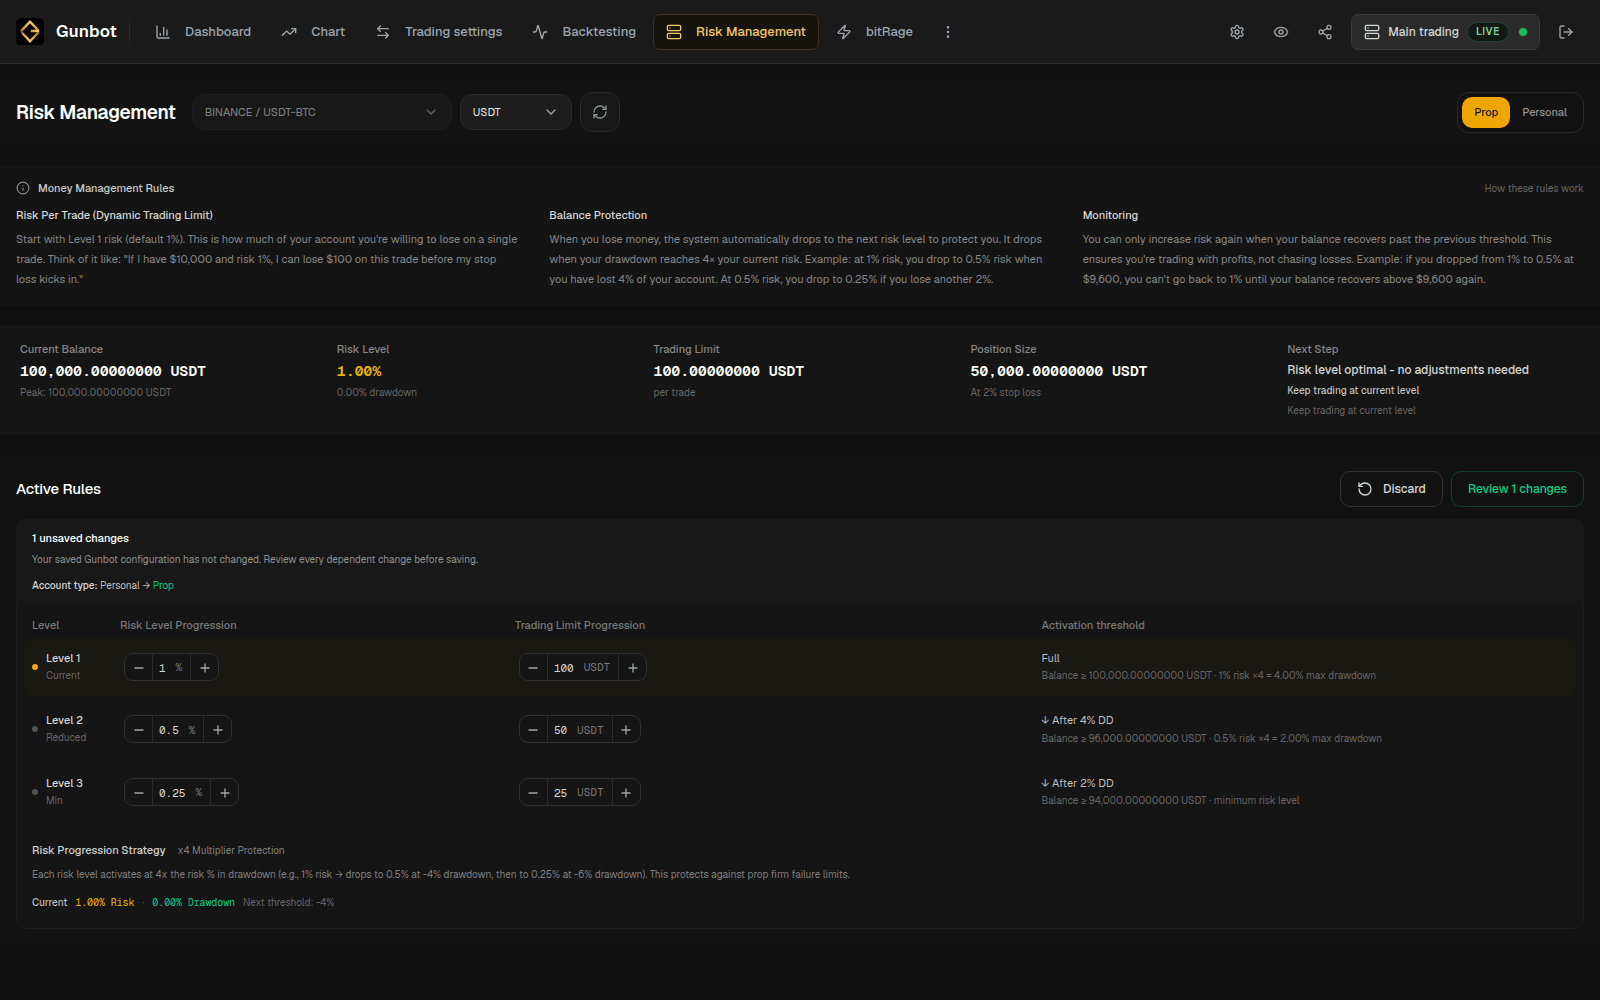The width and height of the screenshot is (1600, 1000).
Task: Click the logout icon
Action: click(1566, 32)
